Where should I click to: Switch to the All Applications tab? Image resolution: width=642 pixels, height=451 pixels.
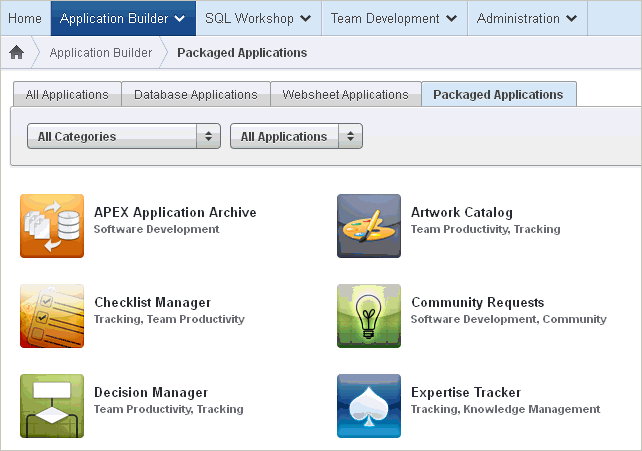point(67,95)
